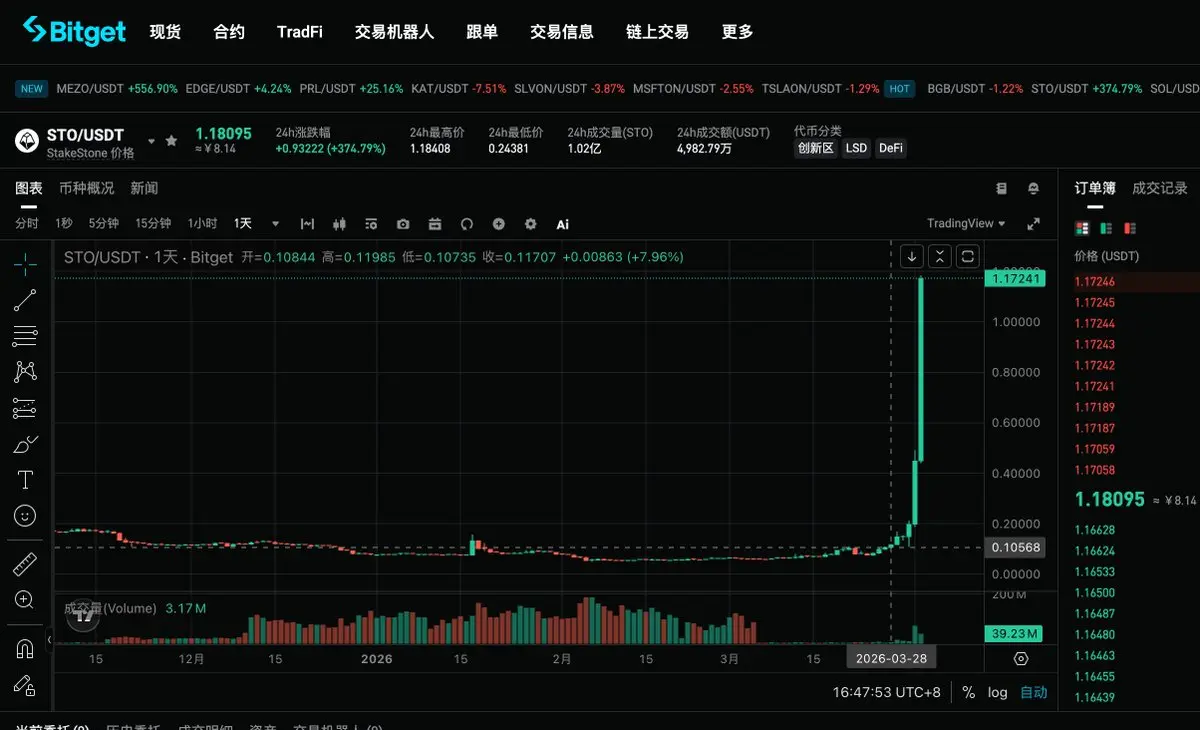Collapse the drawing toolbar side arrow
This screenshot has width=1200, height=730.
click(x=50, y=640)
